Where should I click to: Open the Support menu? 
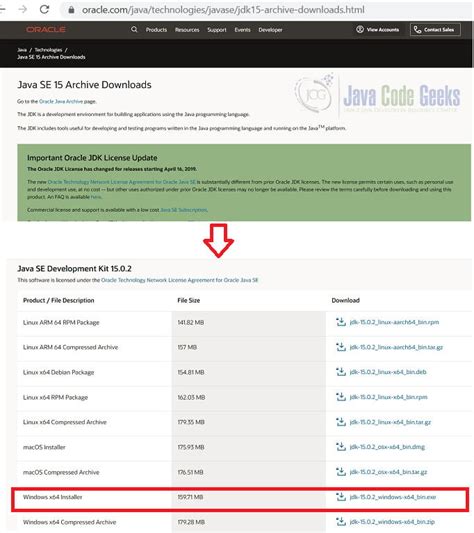pos(217,30)
